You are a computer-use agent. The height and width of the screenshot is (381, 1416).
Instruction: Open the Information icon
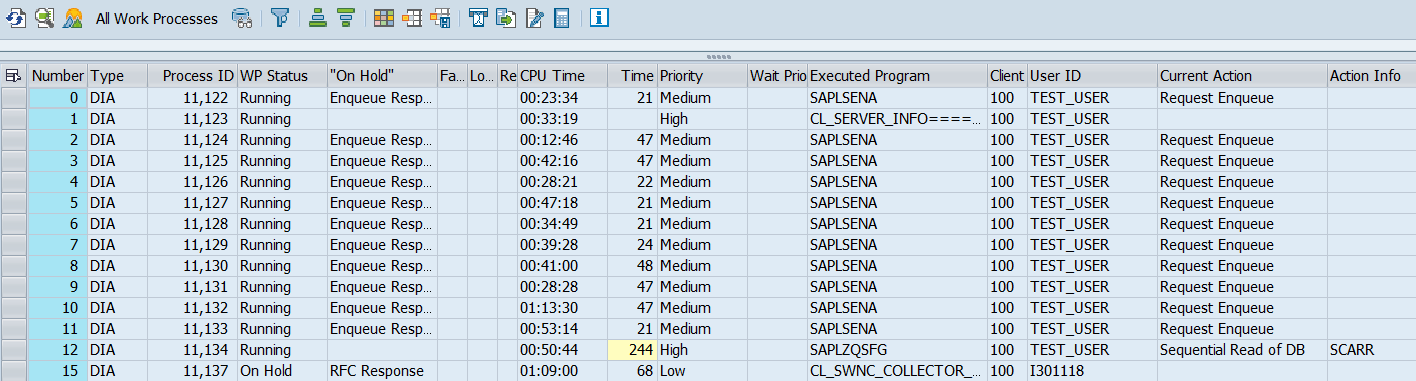tap(599, 18)
